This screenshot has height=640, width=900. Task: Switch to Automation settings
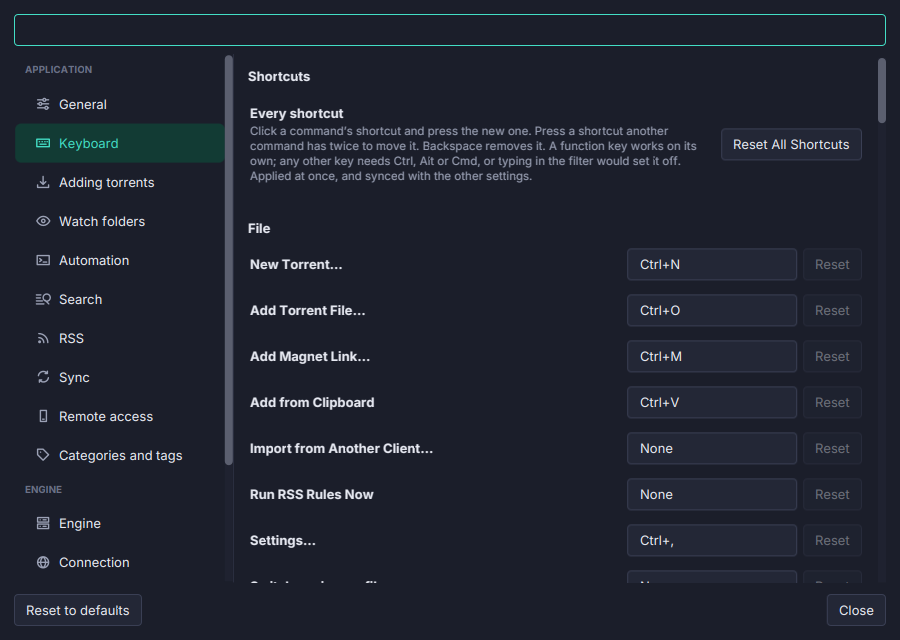(119, 260)
